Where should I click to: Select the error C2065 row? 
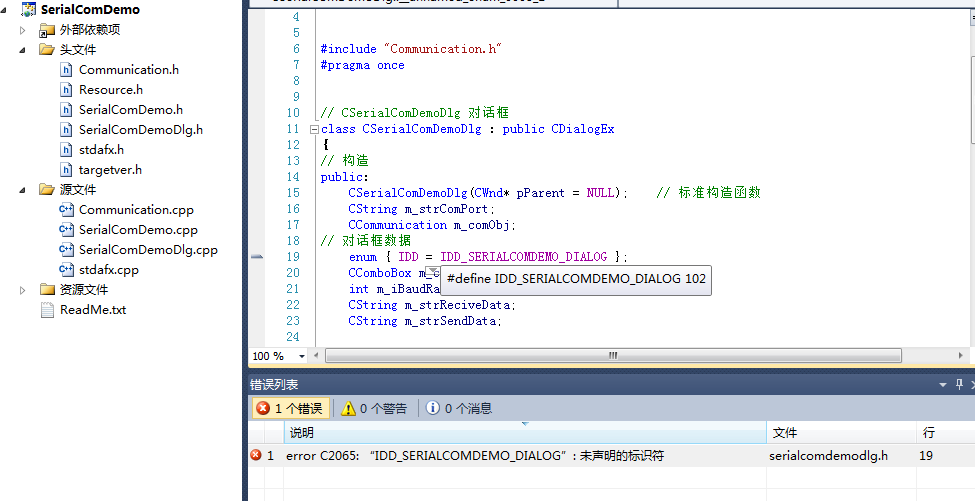coord(611,456)
